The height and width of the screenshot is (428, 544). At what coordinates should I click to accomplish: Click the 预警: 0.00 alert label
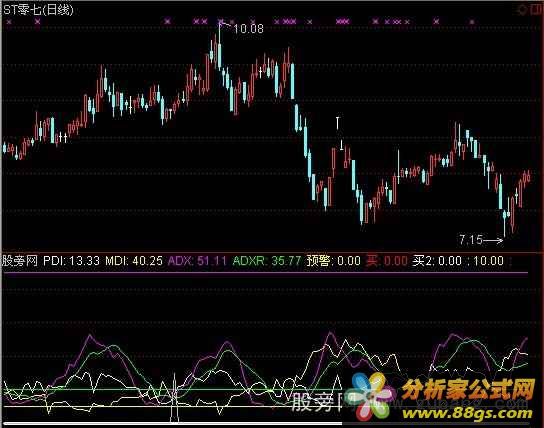point(333,260)
